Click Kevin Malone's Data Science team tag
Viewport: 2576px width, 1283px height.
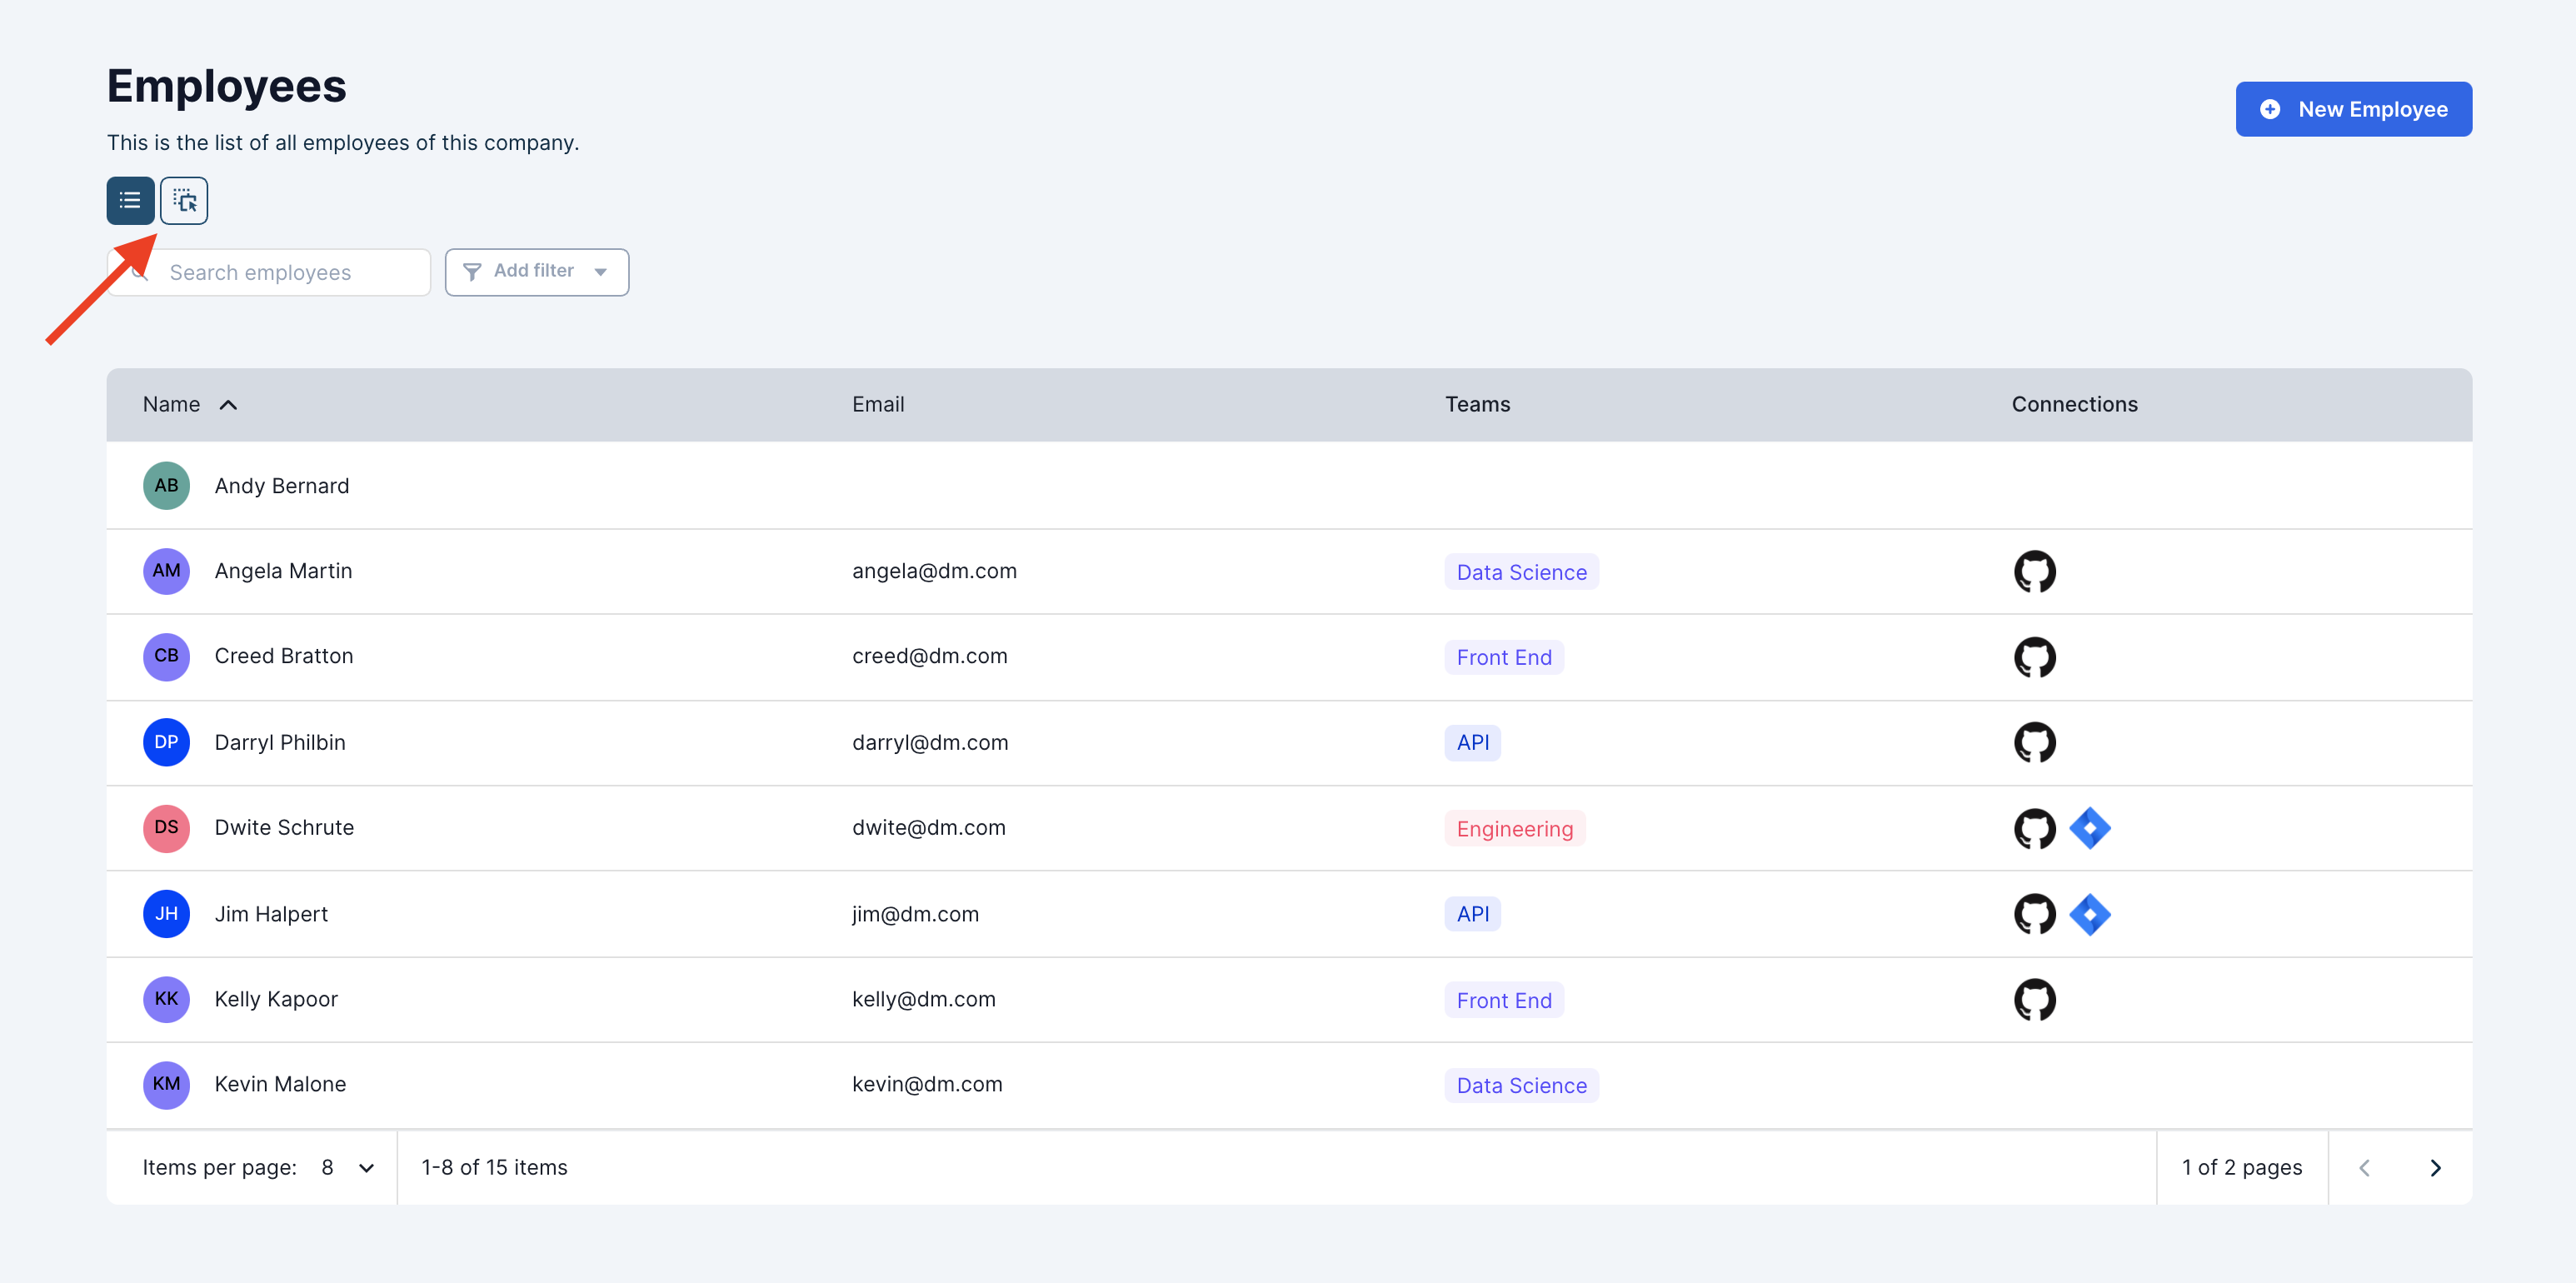1521,1086
